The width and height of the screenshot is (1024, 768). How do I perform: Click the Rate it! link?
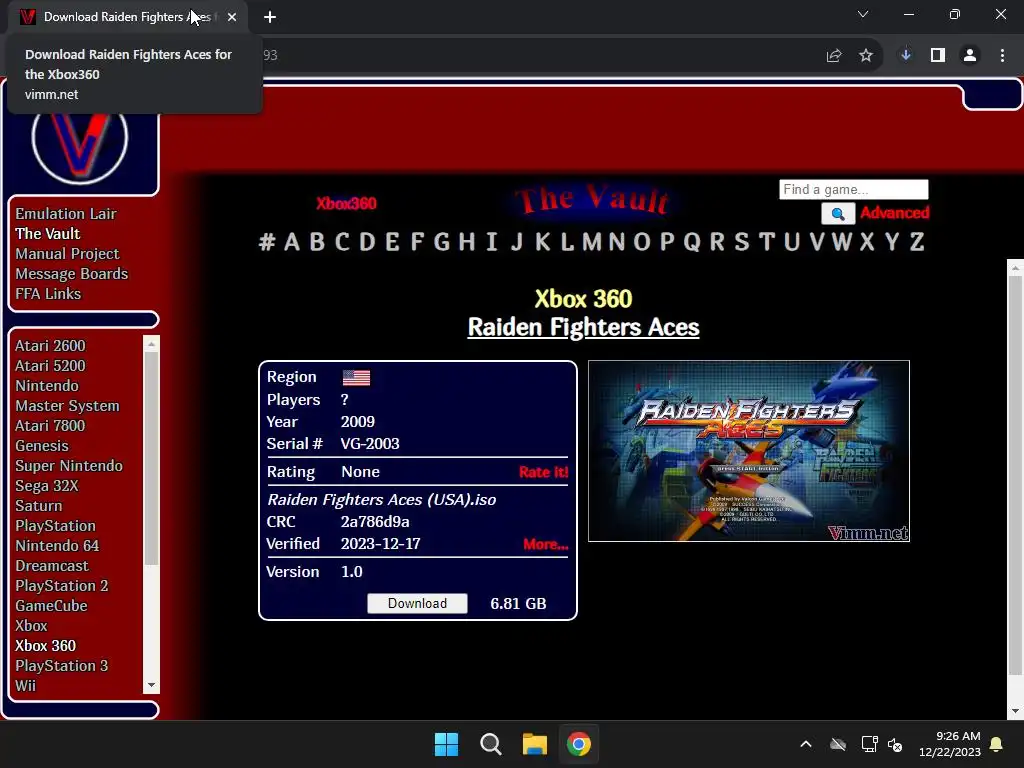(x=543, y=472)
